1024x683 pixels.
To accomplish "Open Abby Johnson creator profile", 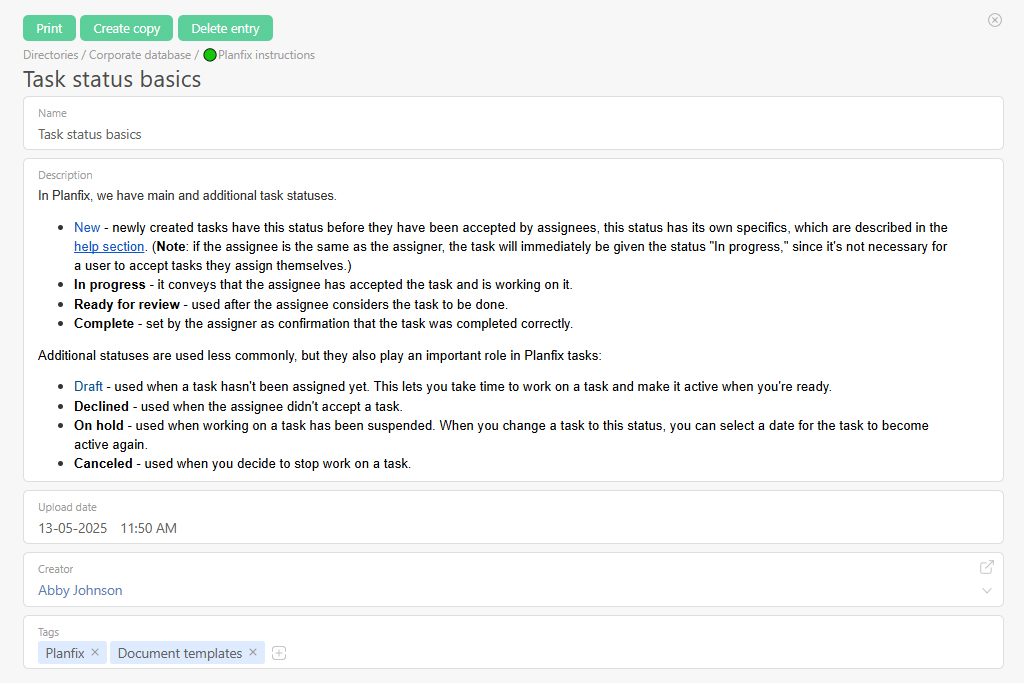I will 80,590.
